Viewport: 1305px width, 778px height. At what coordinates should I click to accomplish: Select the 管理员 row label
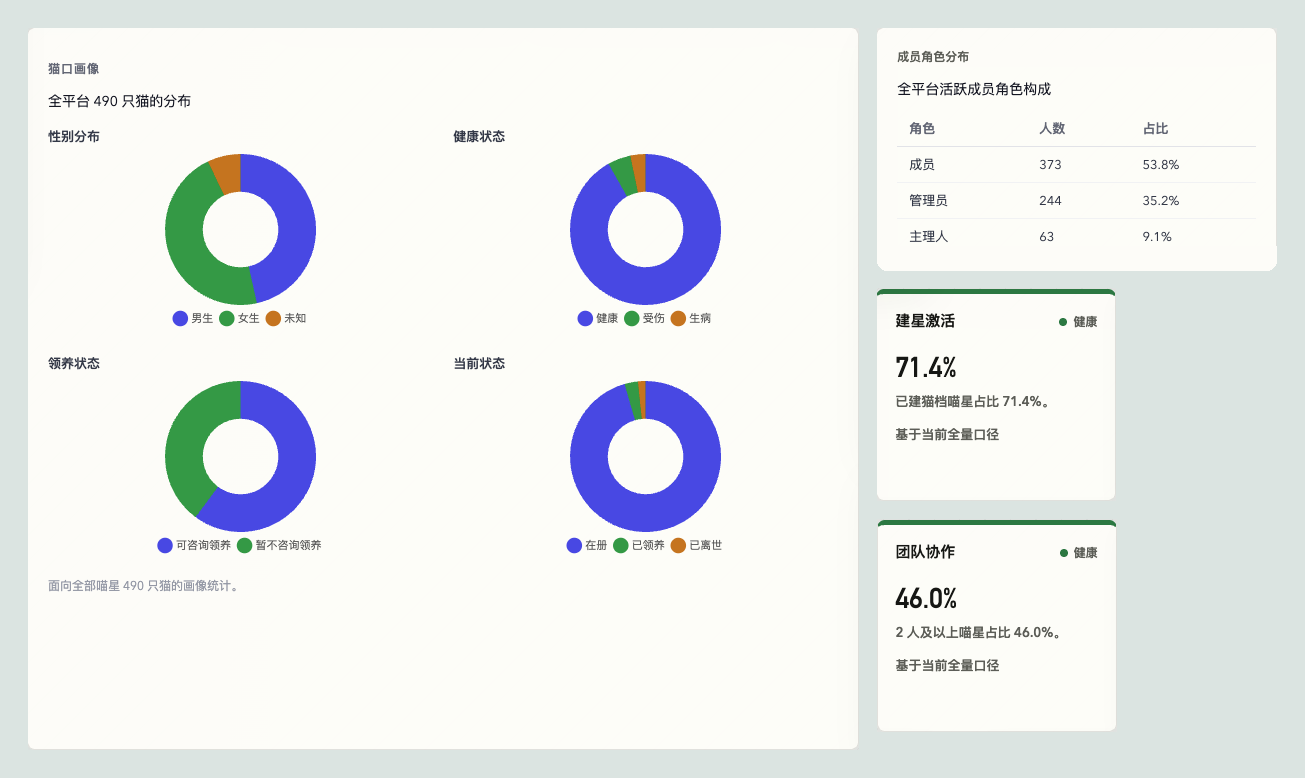click(x=928, y=201)
